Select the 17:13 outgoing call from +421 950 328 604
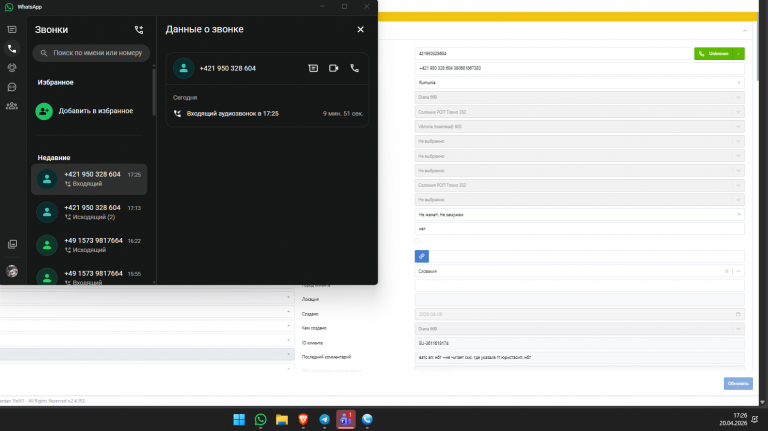The width and height of the screenshot is (768, 431). [x=89, y=212]
